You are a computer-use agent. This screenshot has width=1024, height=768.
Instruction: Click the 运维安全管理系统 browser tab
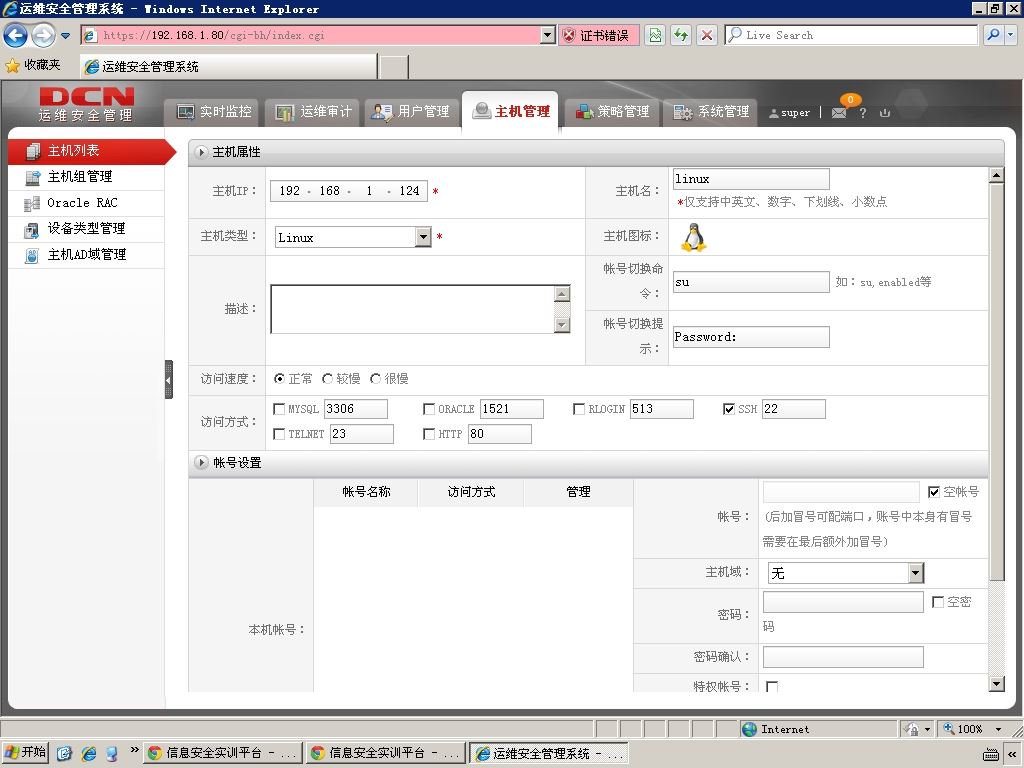(x=228, y=67)
